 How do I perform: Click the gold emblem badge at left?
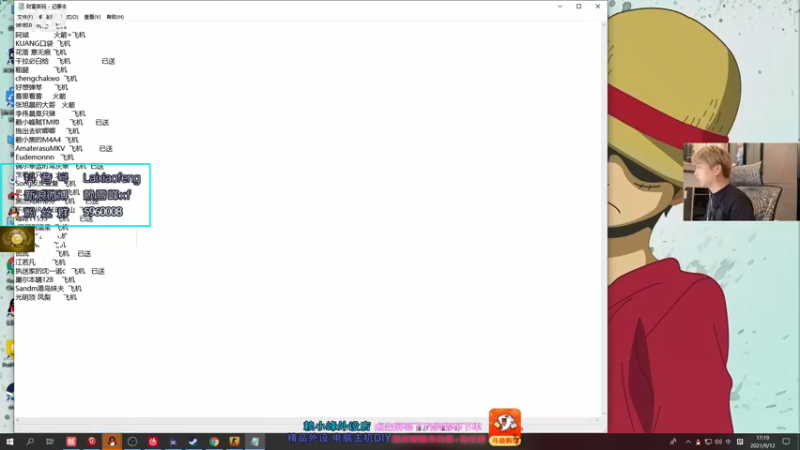(x=17, y=239)
